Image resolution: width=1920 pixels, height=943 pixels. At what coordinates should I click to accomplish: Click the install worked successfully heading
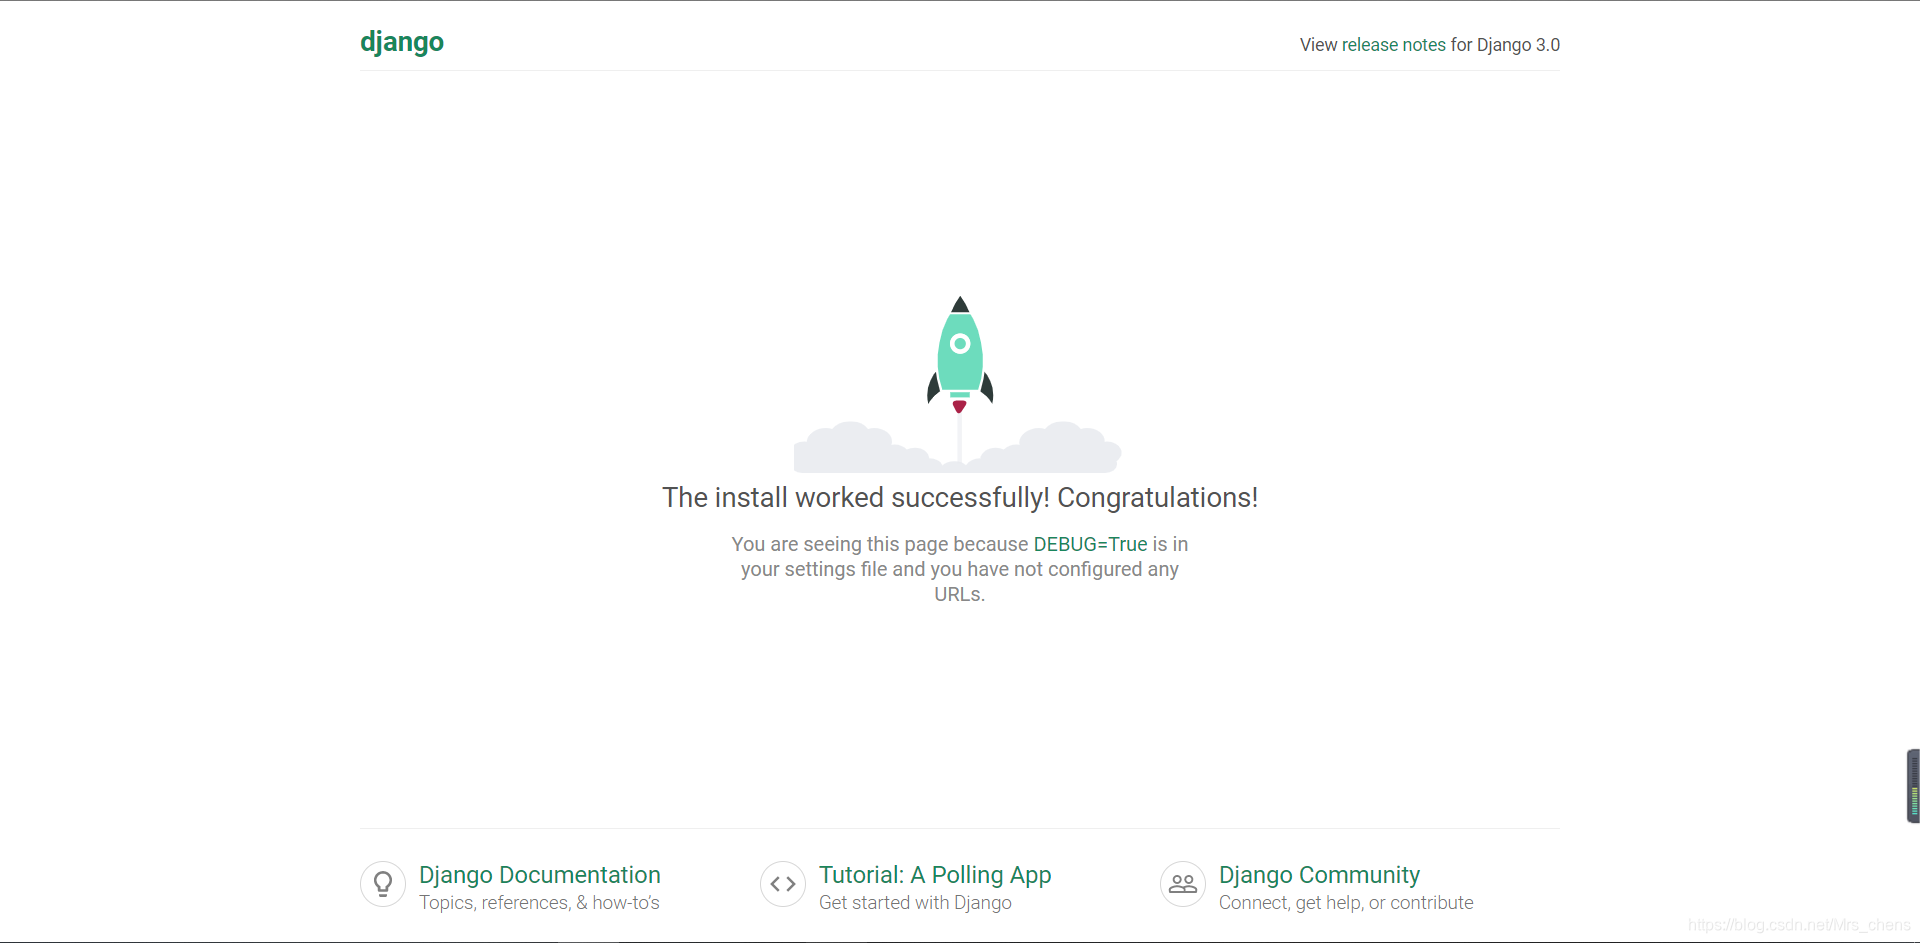click(x=960, y=498)
